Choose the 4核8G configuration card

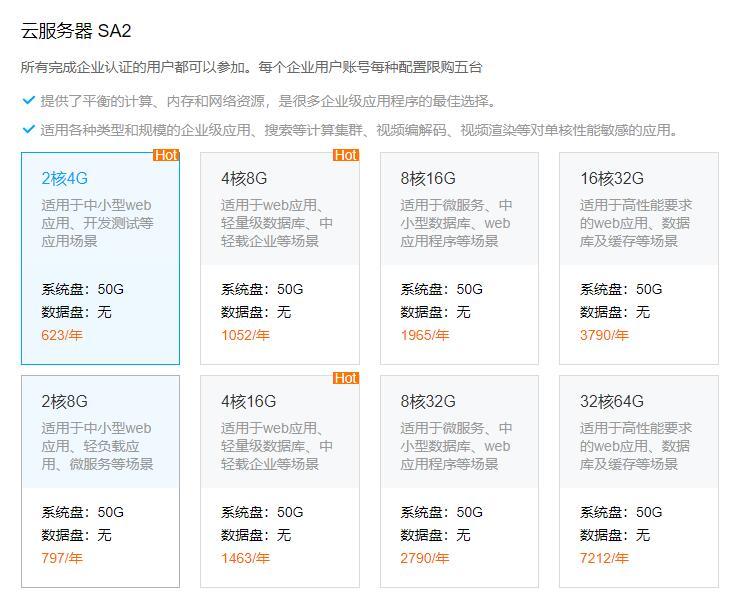point(279,258)
